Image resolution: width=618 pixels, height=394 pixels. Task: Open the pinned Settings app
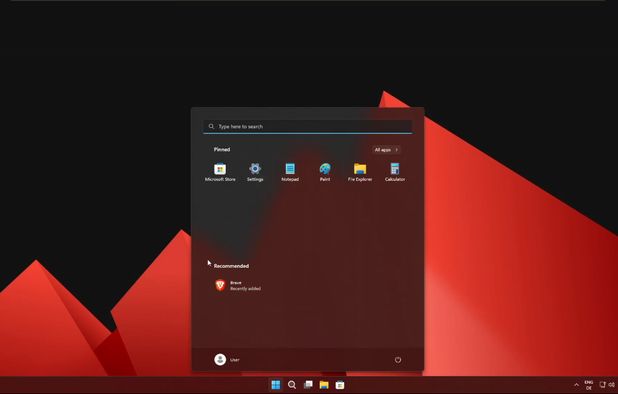pyautogui.click(x=255, y=172)
